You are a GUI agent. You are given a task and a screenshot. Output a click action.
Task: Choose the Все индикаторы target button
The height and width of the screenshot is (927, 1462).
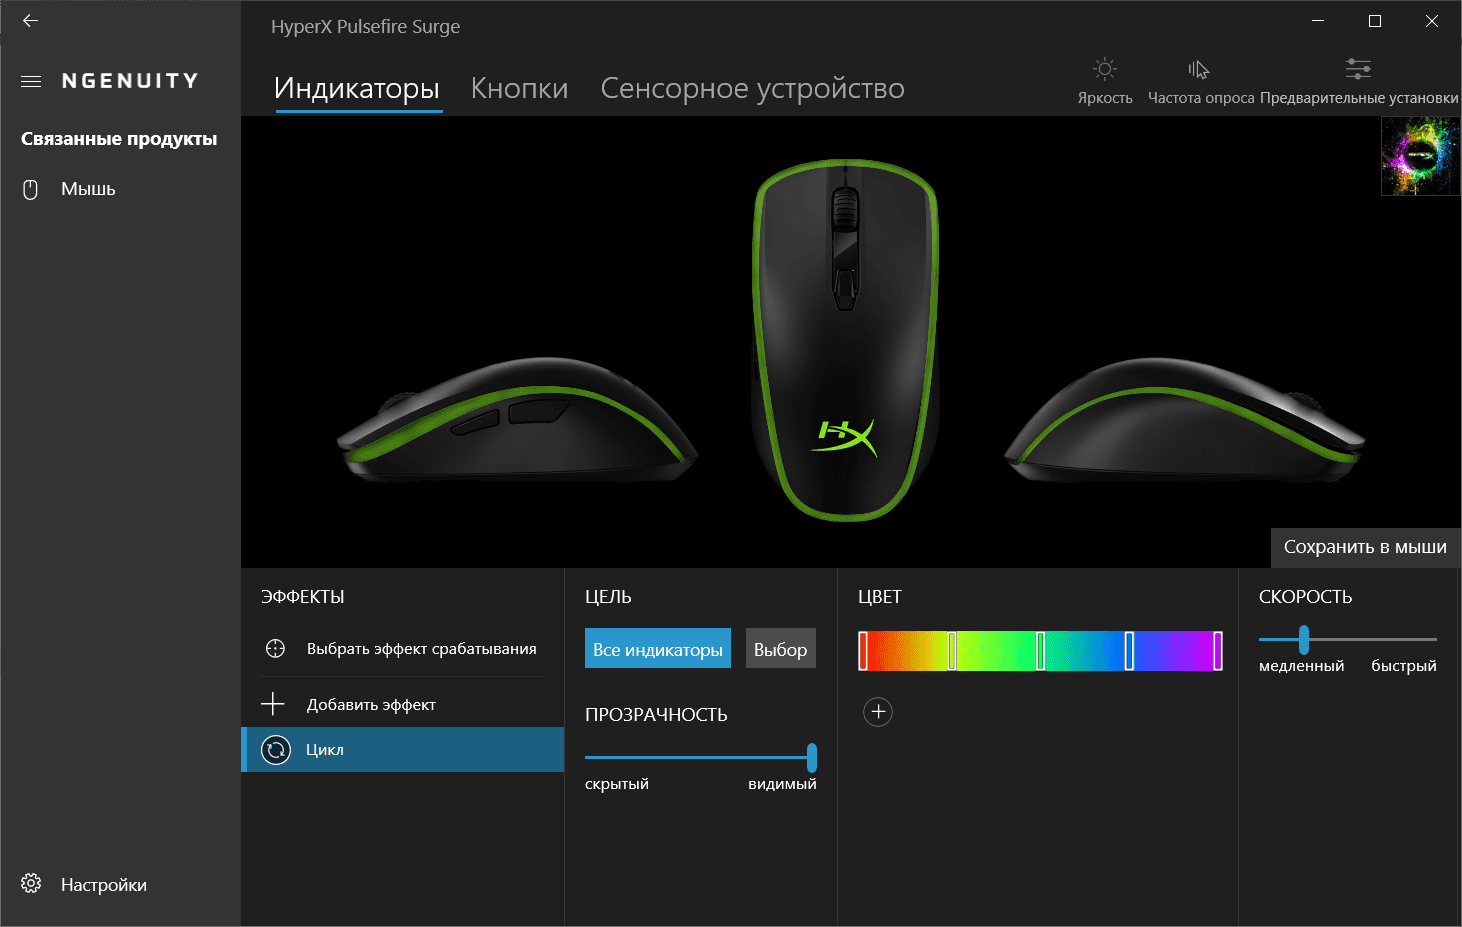658,649
